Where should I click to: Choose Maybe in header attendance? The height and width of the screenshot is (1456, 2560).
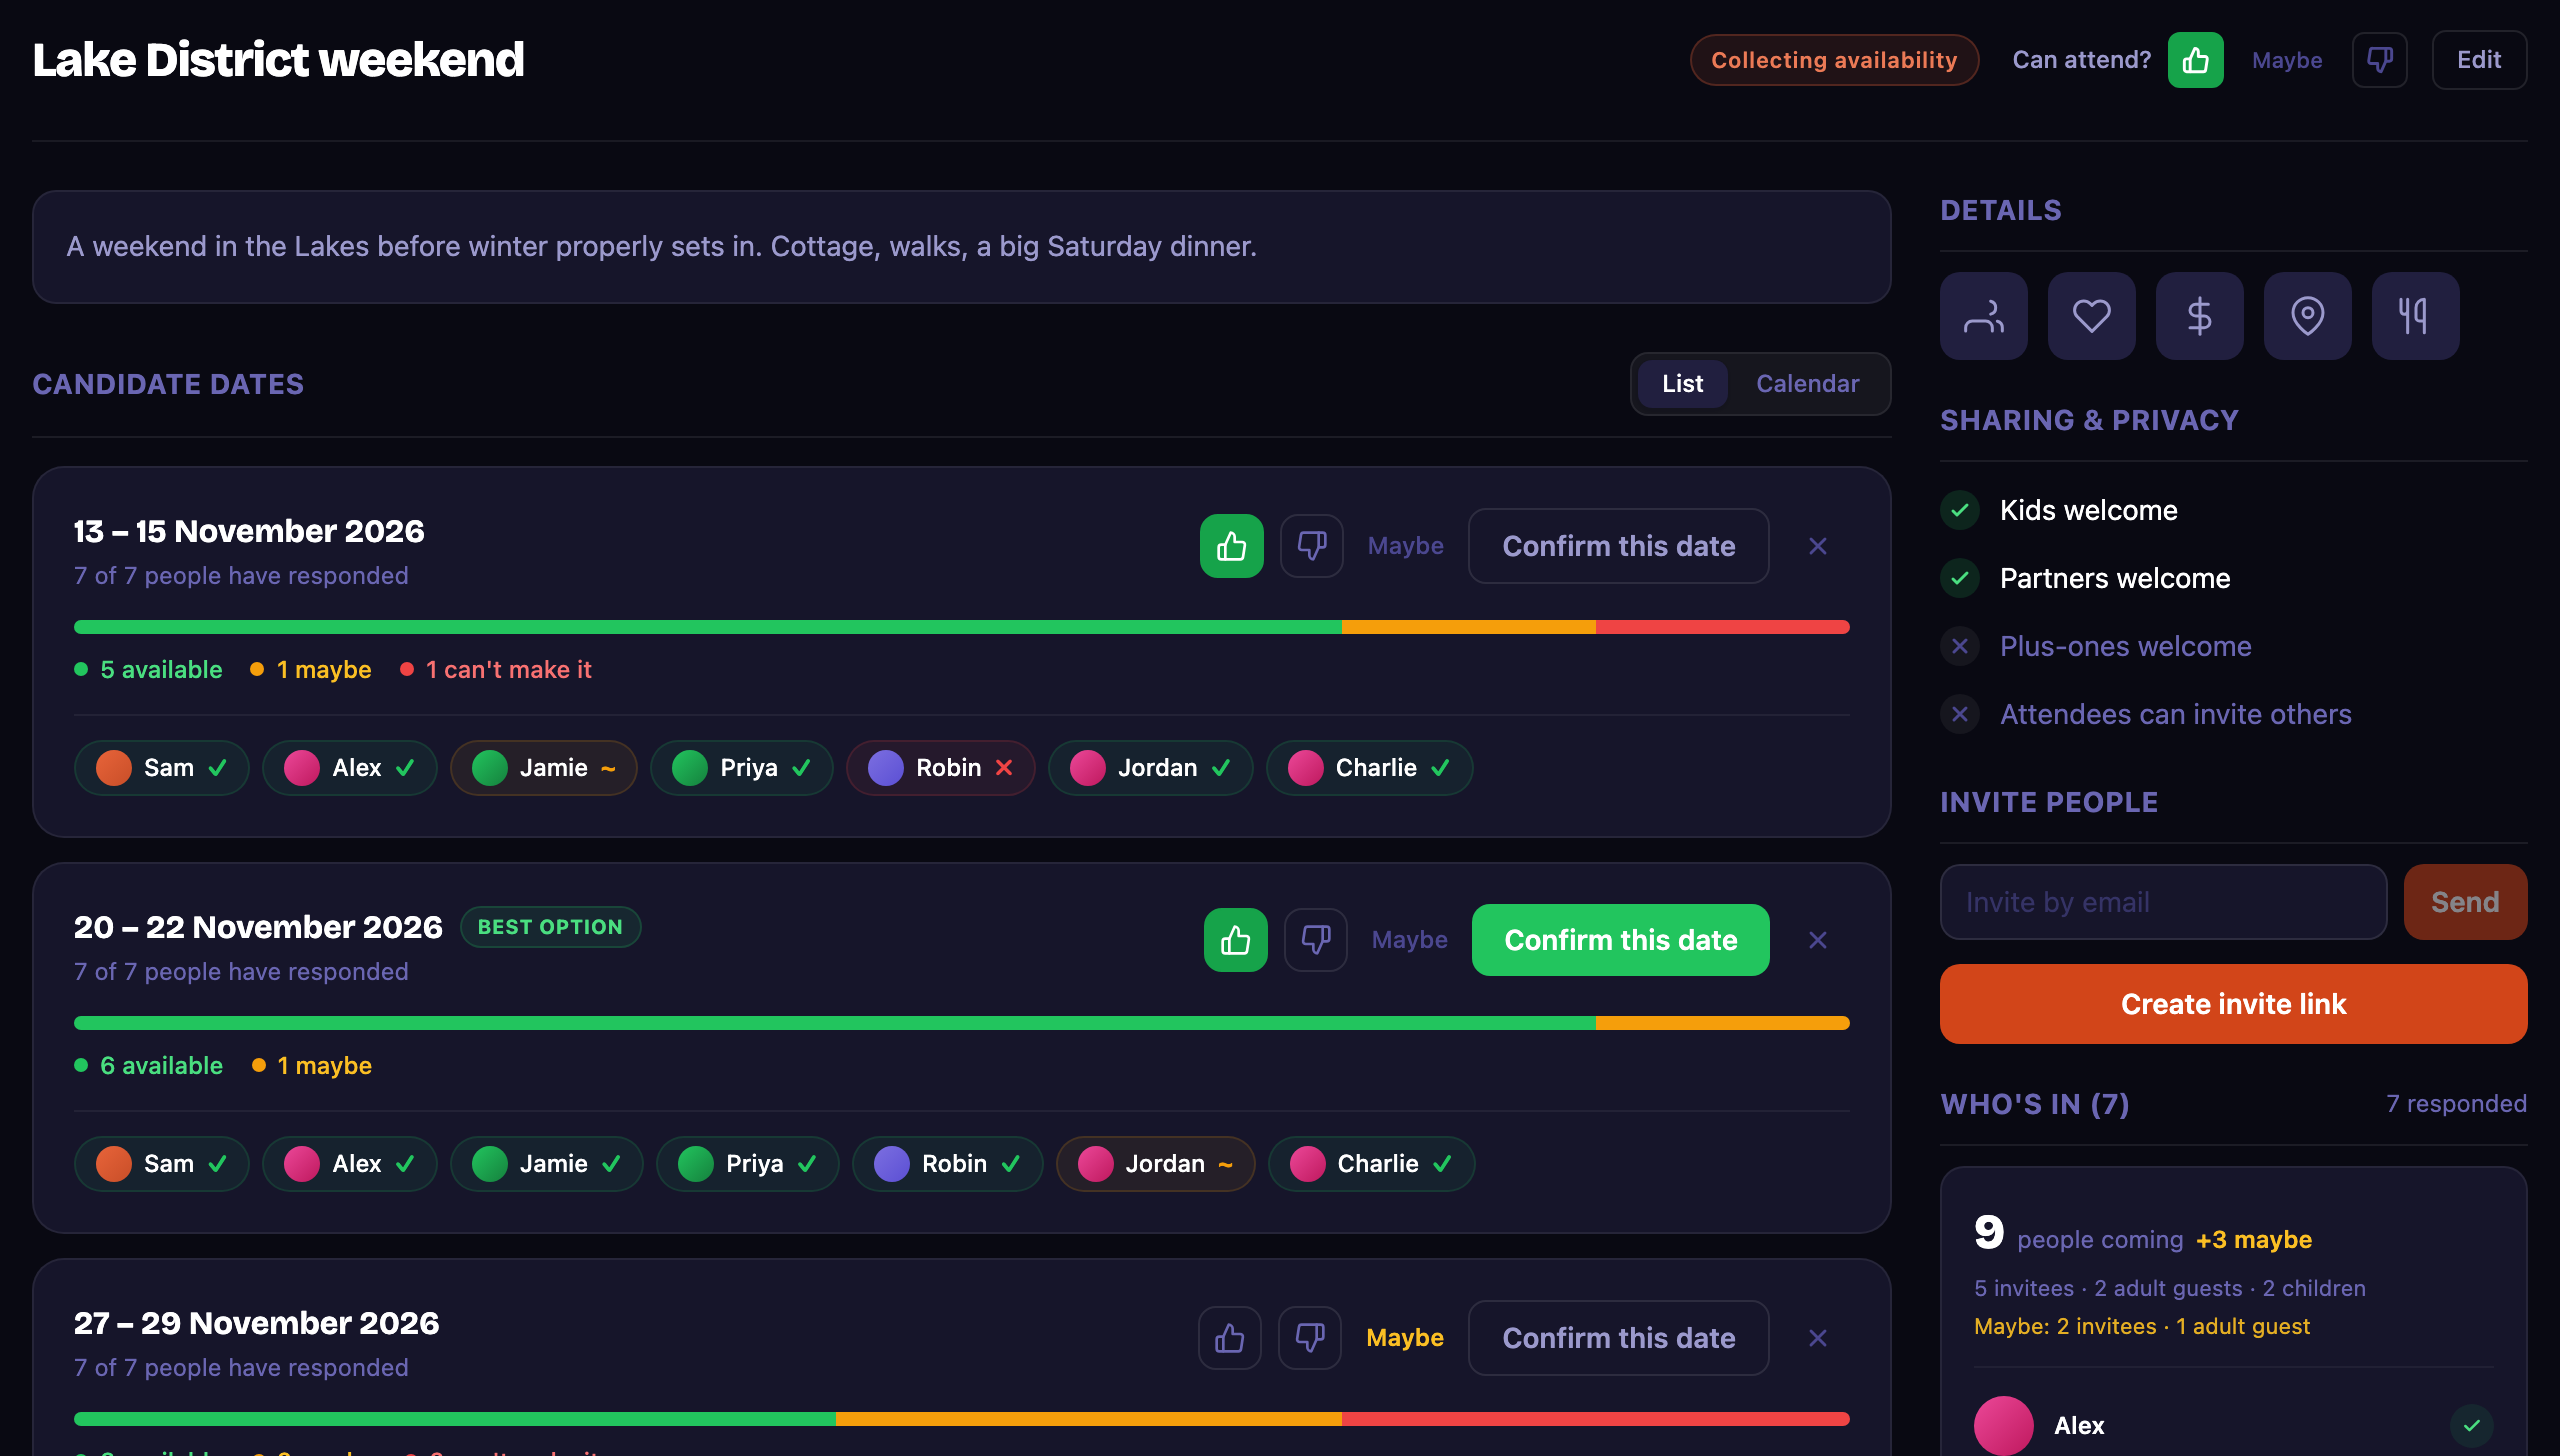[x=2287, y=60]
